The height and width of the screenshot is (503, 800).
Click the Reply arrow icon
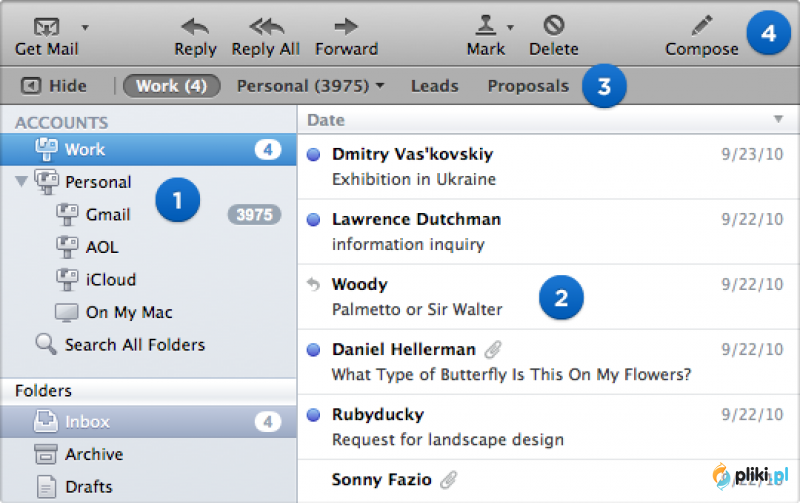pos(195,27)
